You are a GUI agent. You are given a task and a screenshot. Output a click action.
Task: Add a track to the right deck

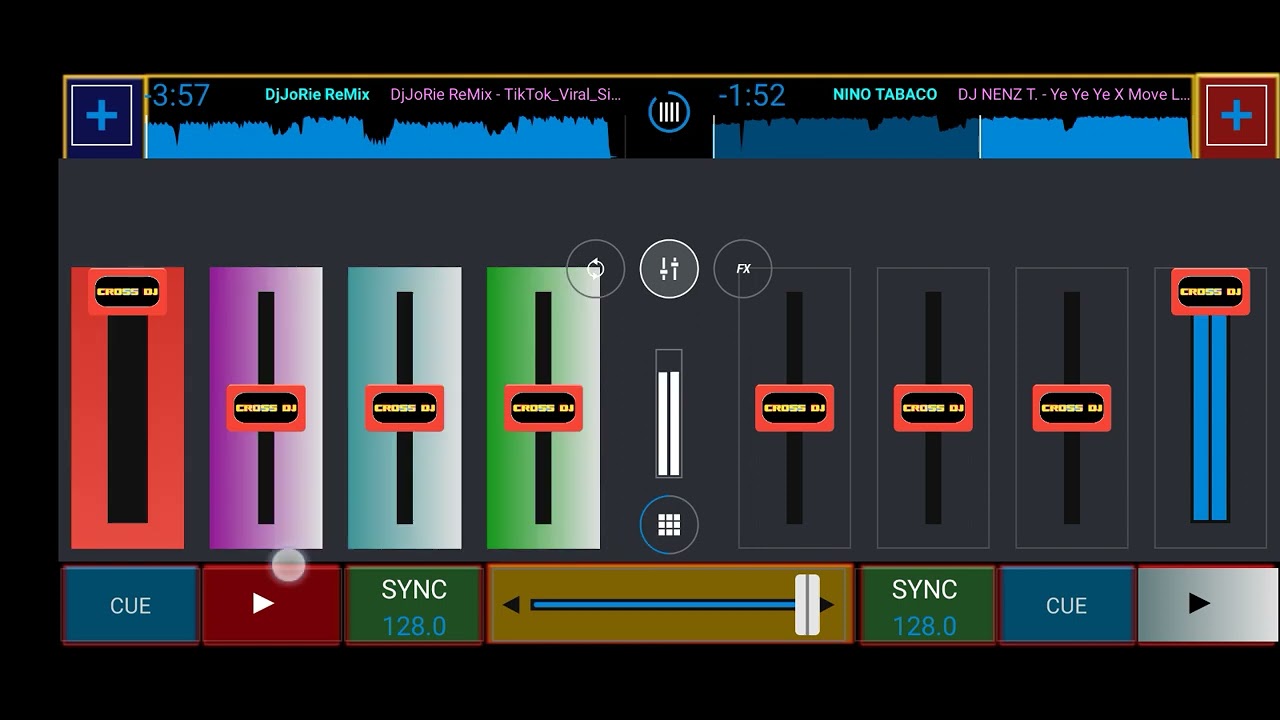point(1236,116)
